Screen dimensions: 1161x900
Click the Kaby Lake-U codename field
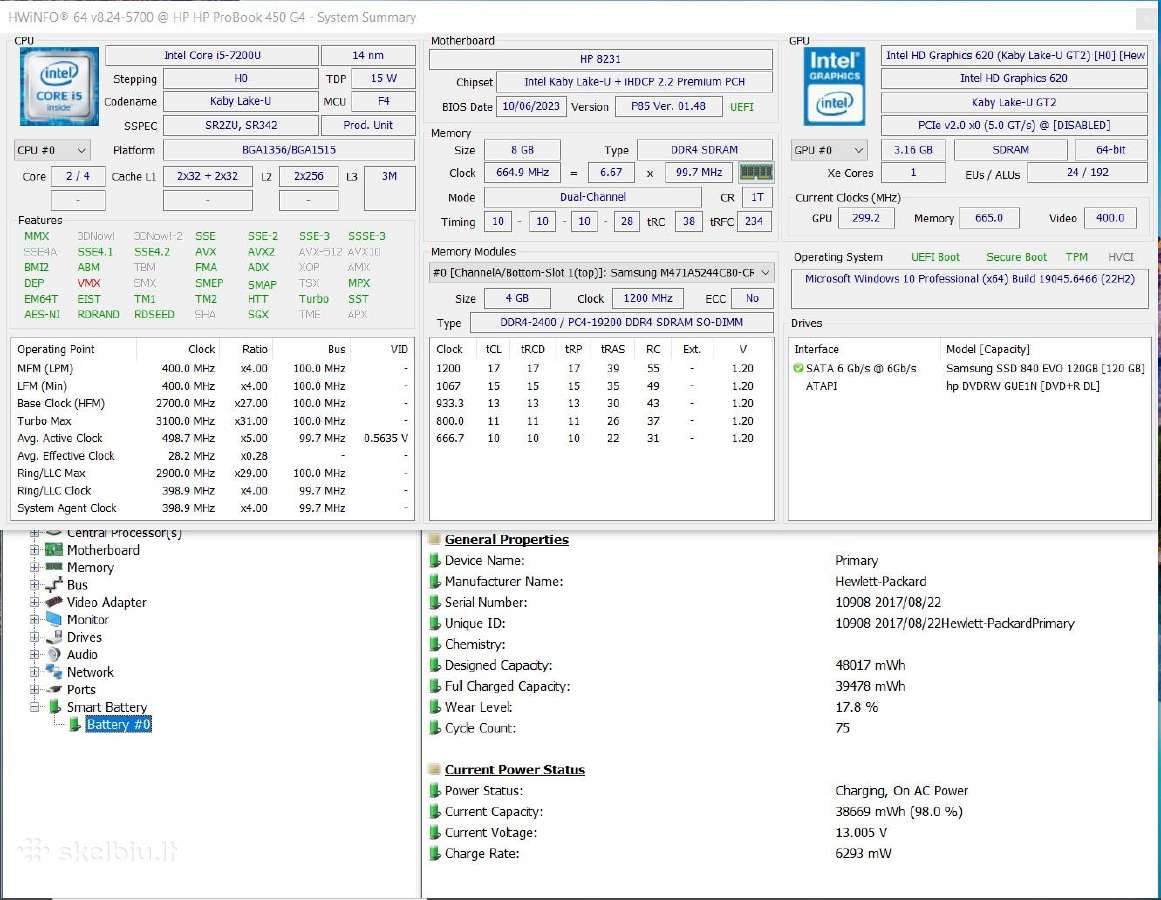pyautogui.click(x=241, y=101)
